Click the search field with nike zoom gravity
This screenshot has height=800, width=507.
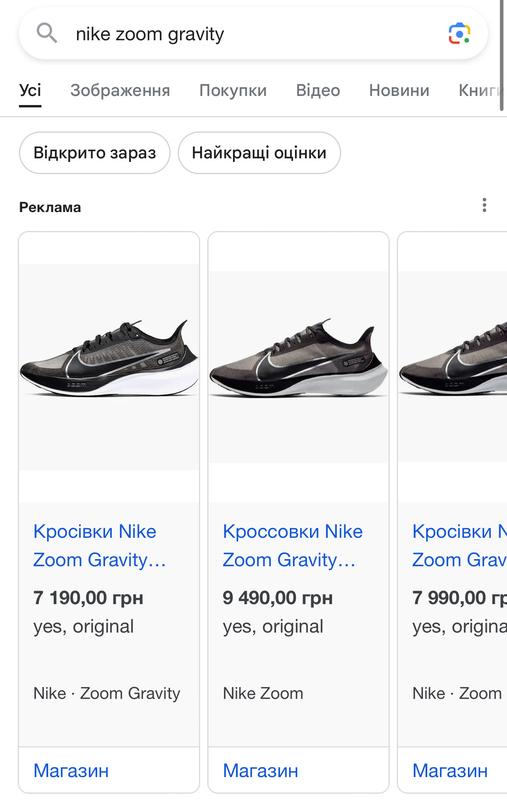click(253, 34)
